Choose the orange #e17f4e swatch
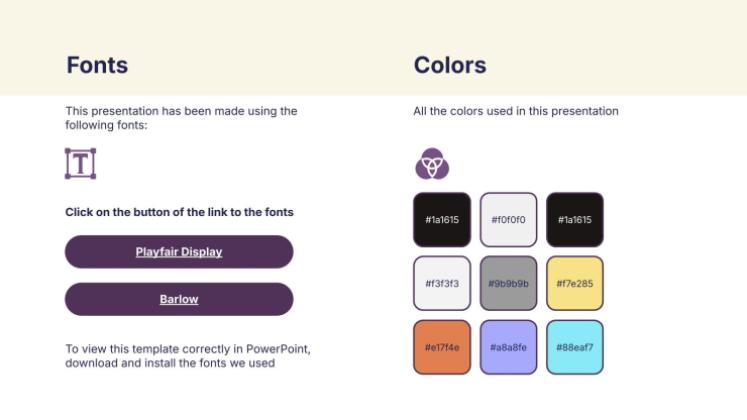Screen dimensions: 747x420 tap(441, 347)
